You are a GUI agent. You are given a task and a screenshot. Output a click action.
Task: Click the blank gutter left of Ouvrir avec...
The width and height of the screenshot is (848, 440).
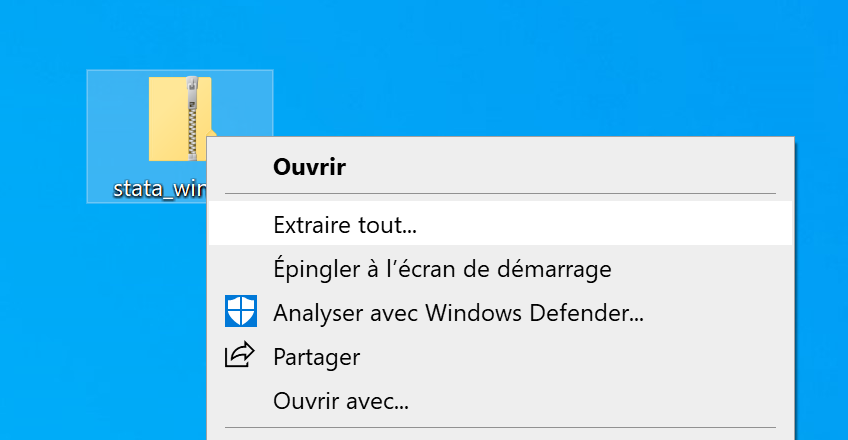point(240,402)
